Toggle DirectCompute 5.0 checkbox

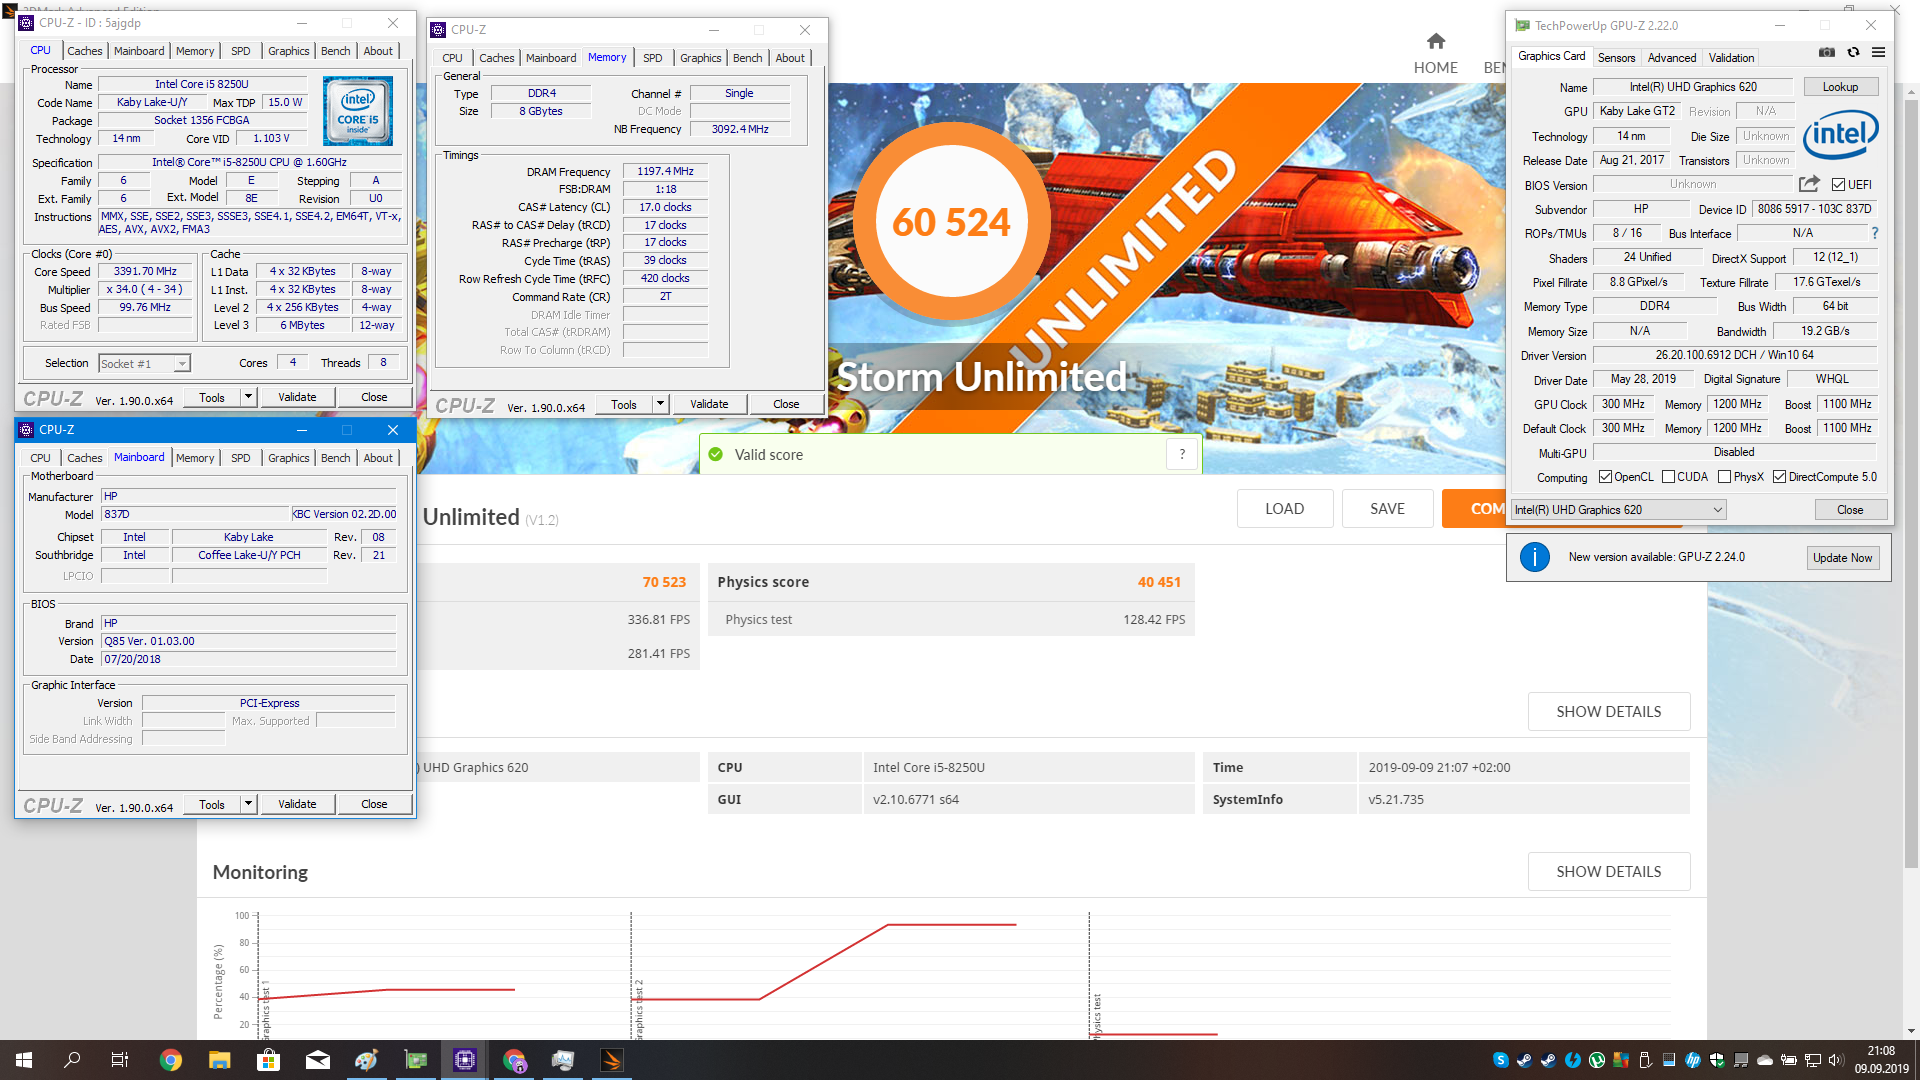1779,477
